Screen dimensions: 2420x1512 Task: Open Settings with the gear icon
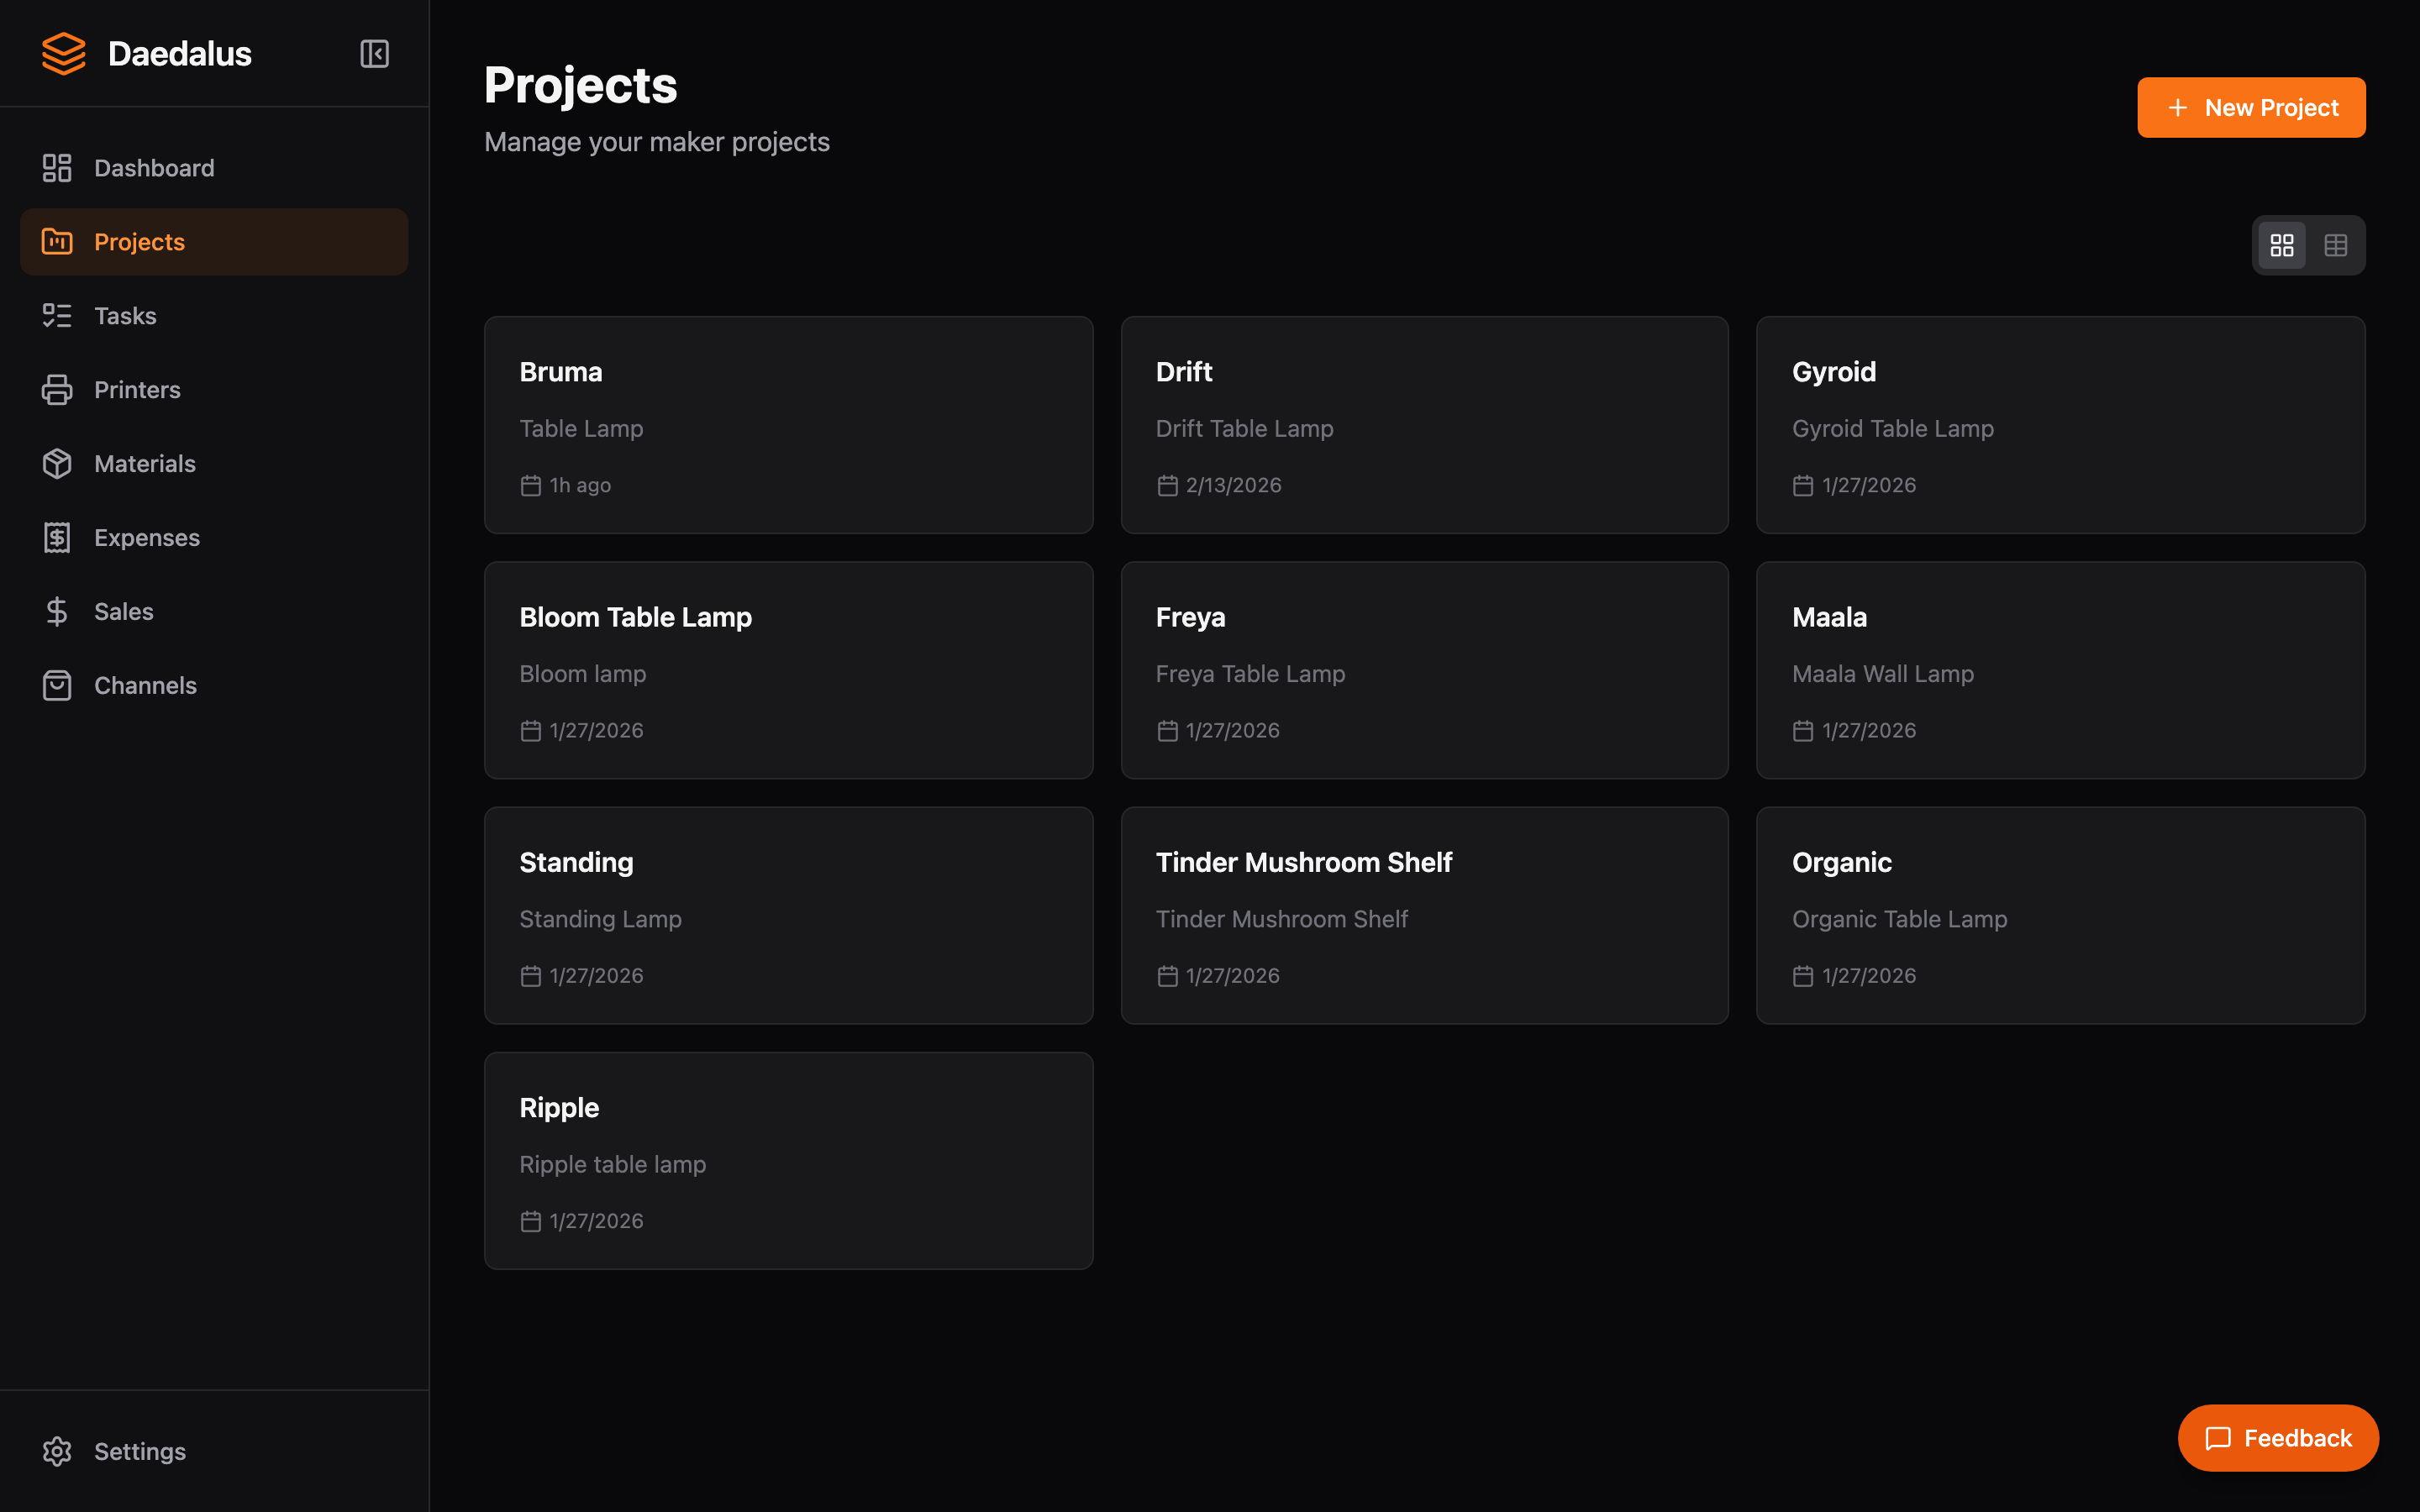point(57,1451)
